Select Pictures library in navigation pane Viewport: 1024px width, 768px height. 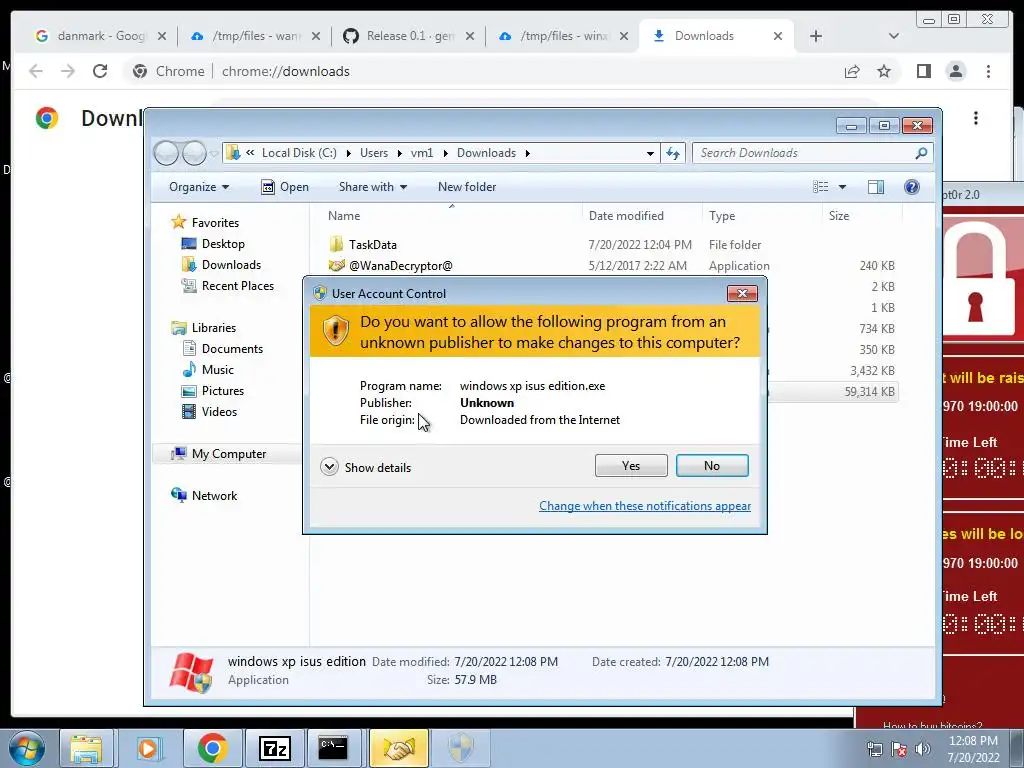pyautogui.click(x=223, y=391)
